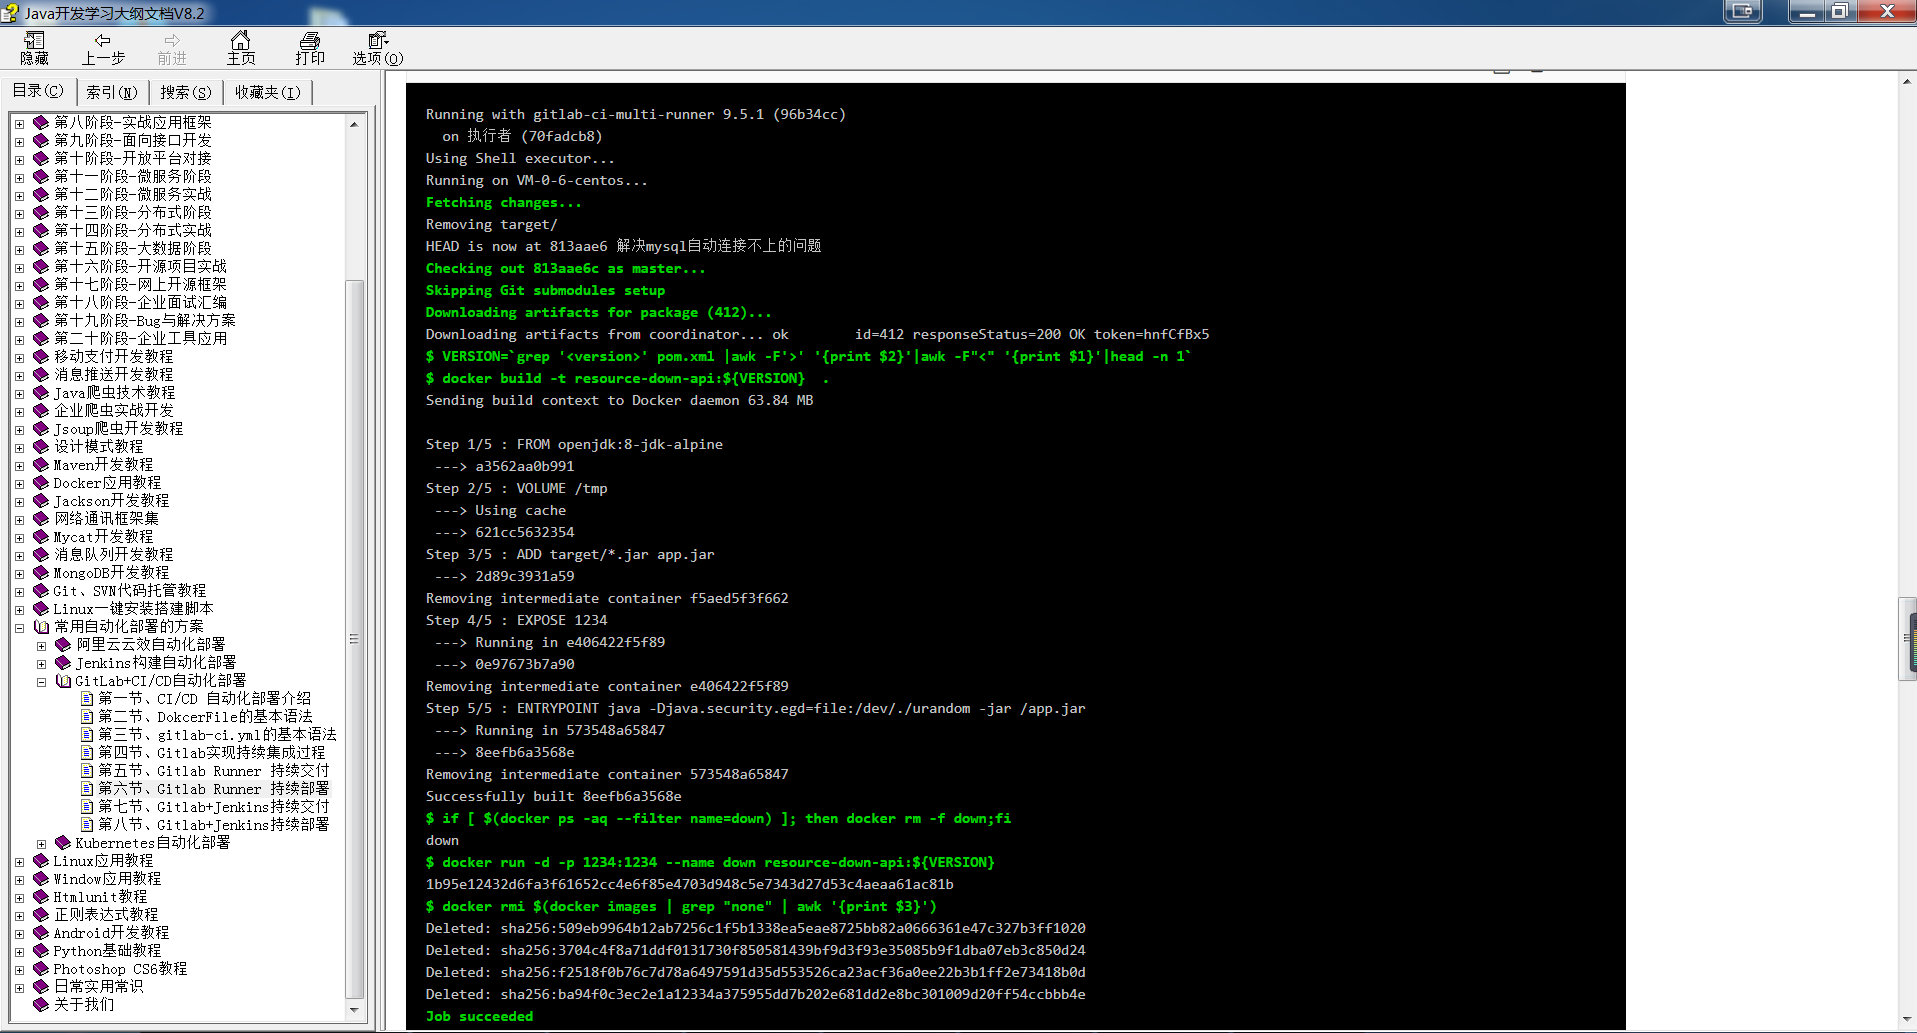Click the book icon beside Linux应用教程
Image resolution: width=1917 pixels, height=1033 pixels.
point(41,861)
